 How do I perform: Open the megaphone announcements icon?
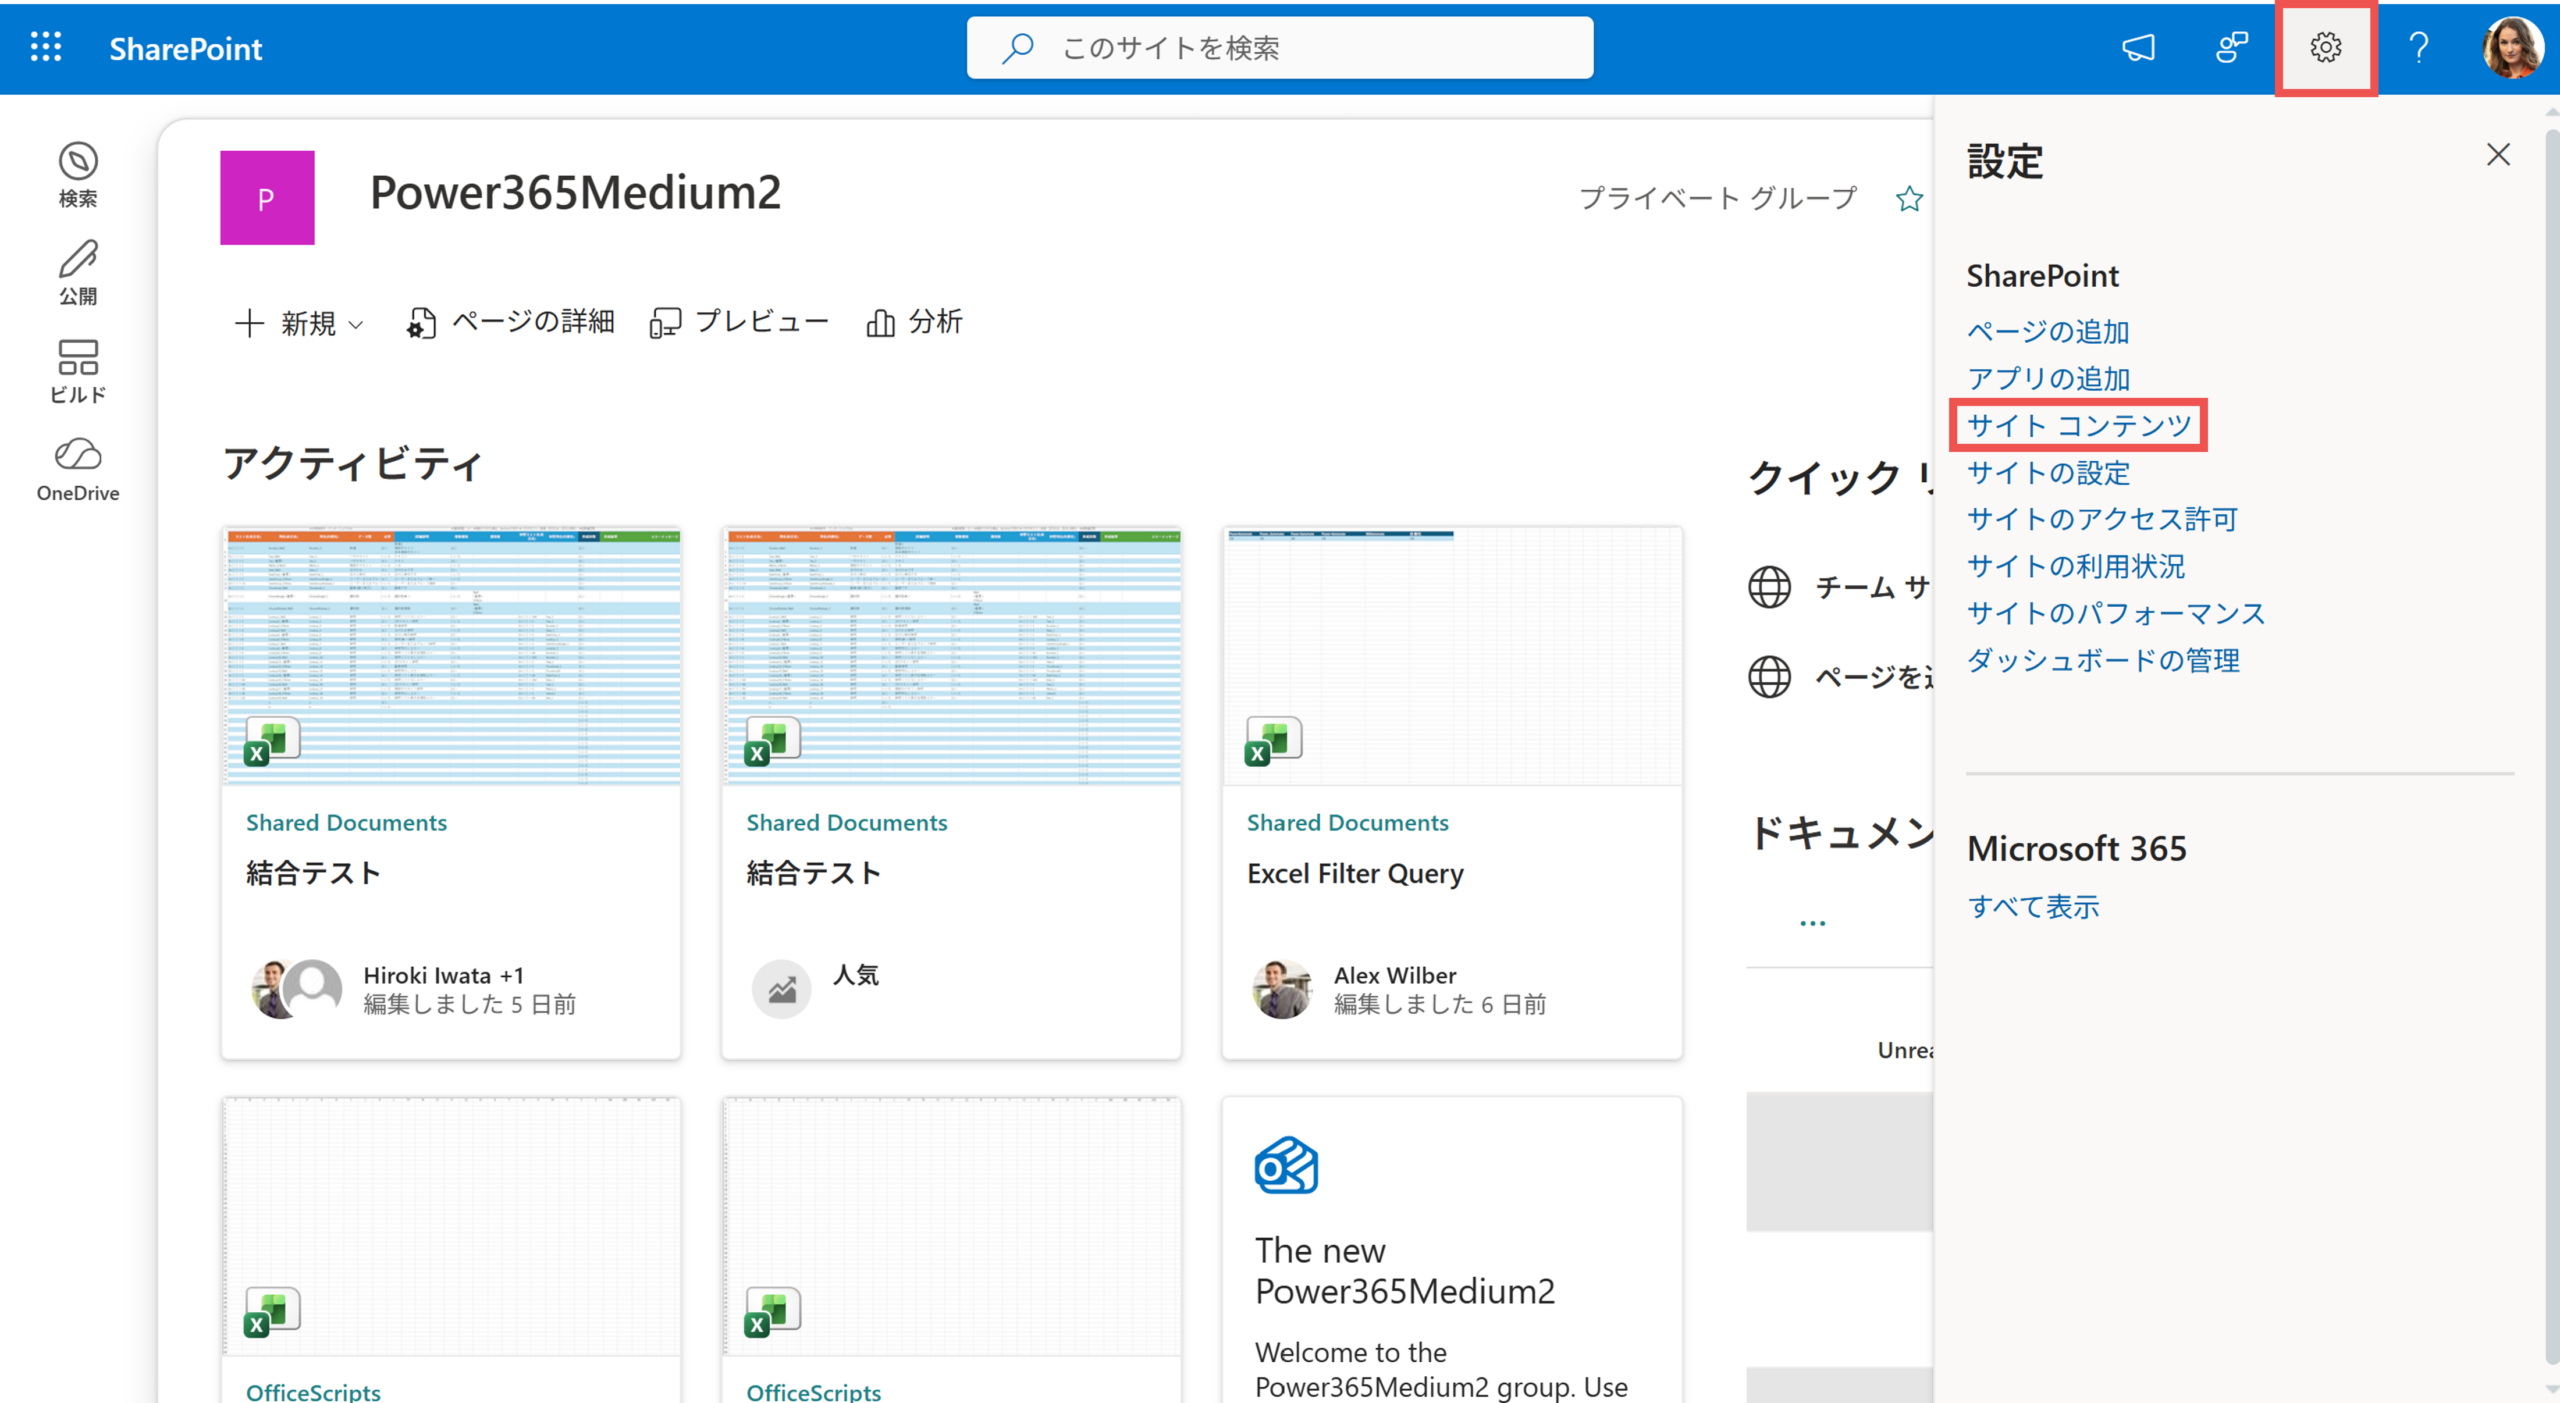pos(2138,47)
